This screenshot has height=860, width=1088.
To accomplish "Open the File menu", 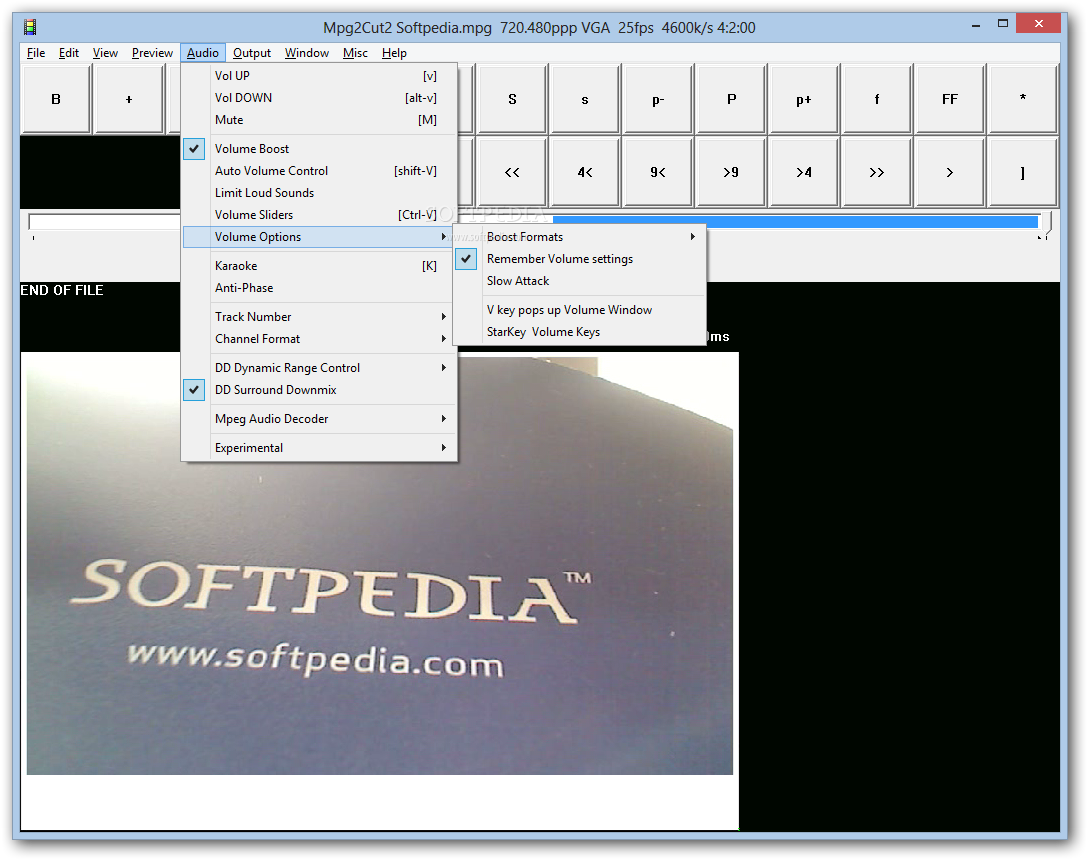I will click(x=36, y=53).
